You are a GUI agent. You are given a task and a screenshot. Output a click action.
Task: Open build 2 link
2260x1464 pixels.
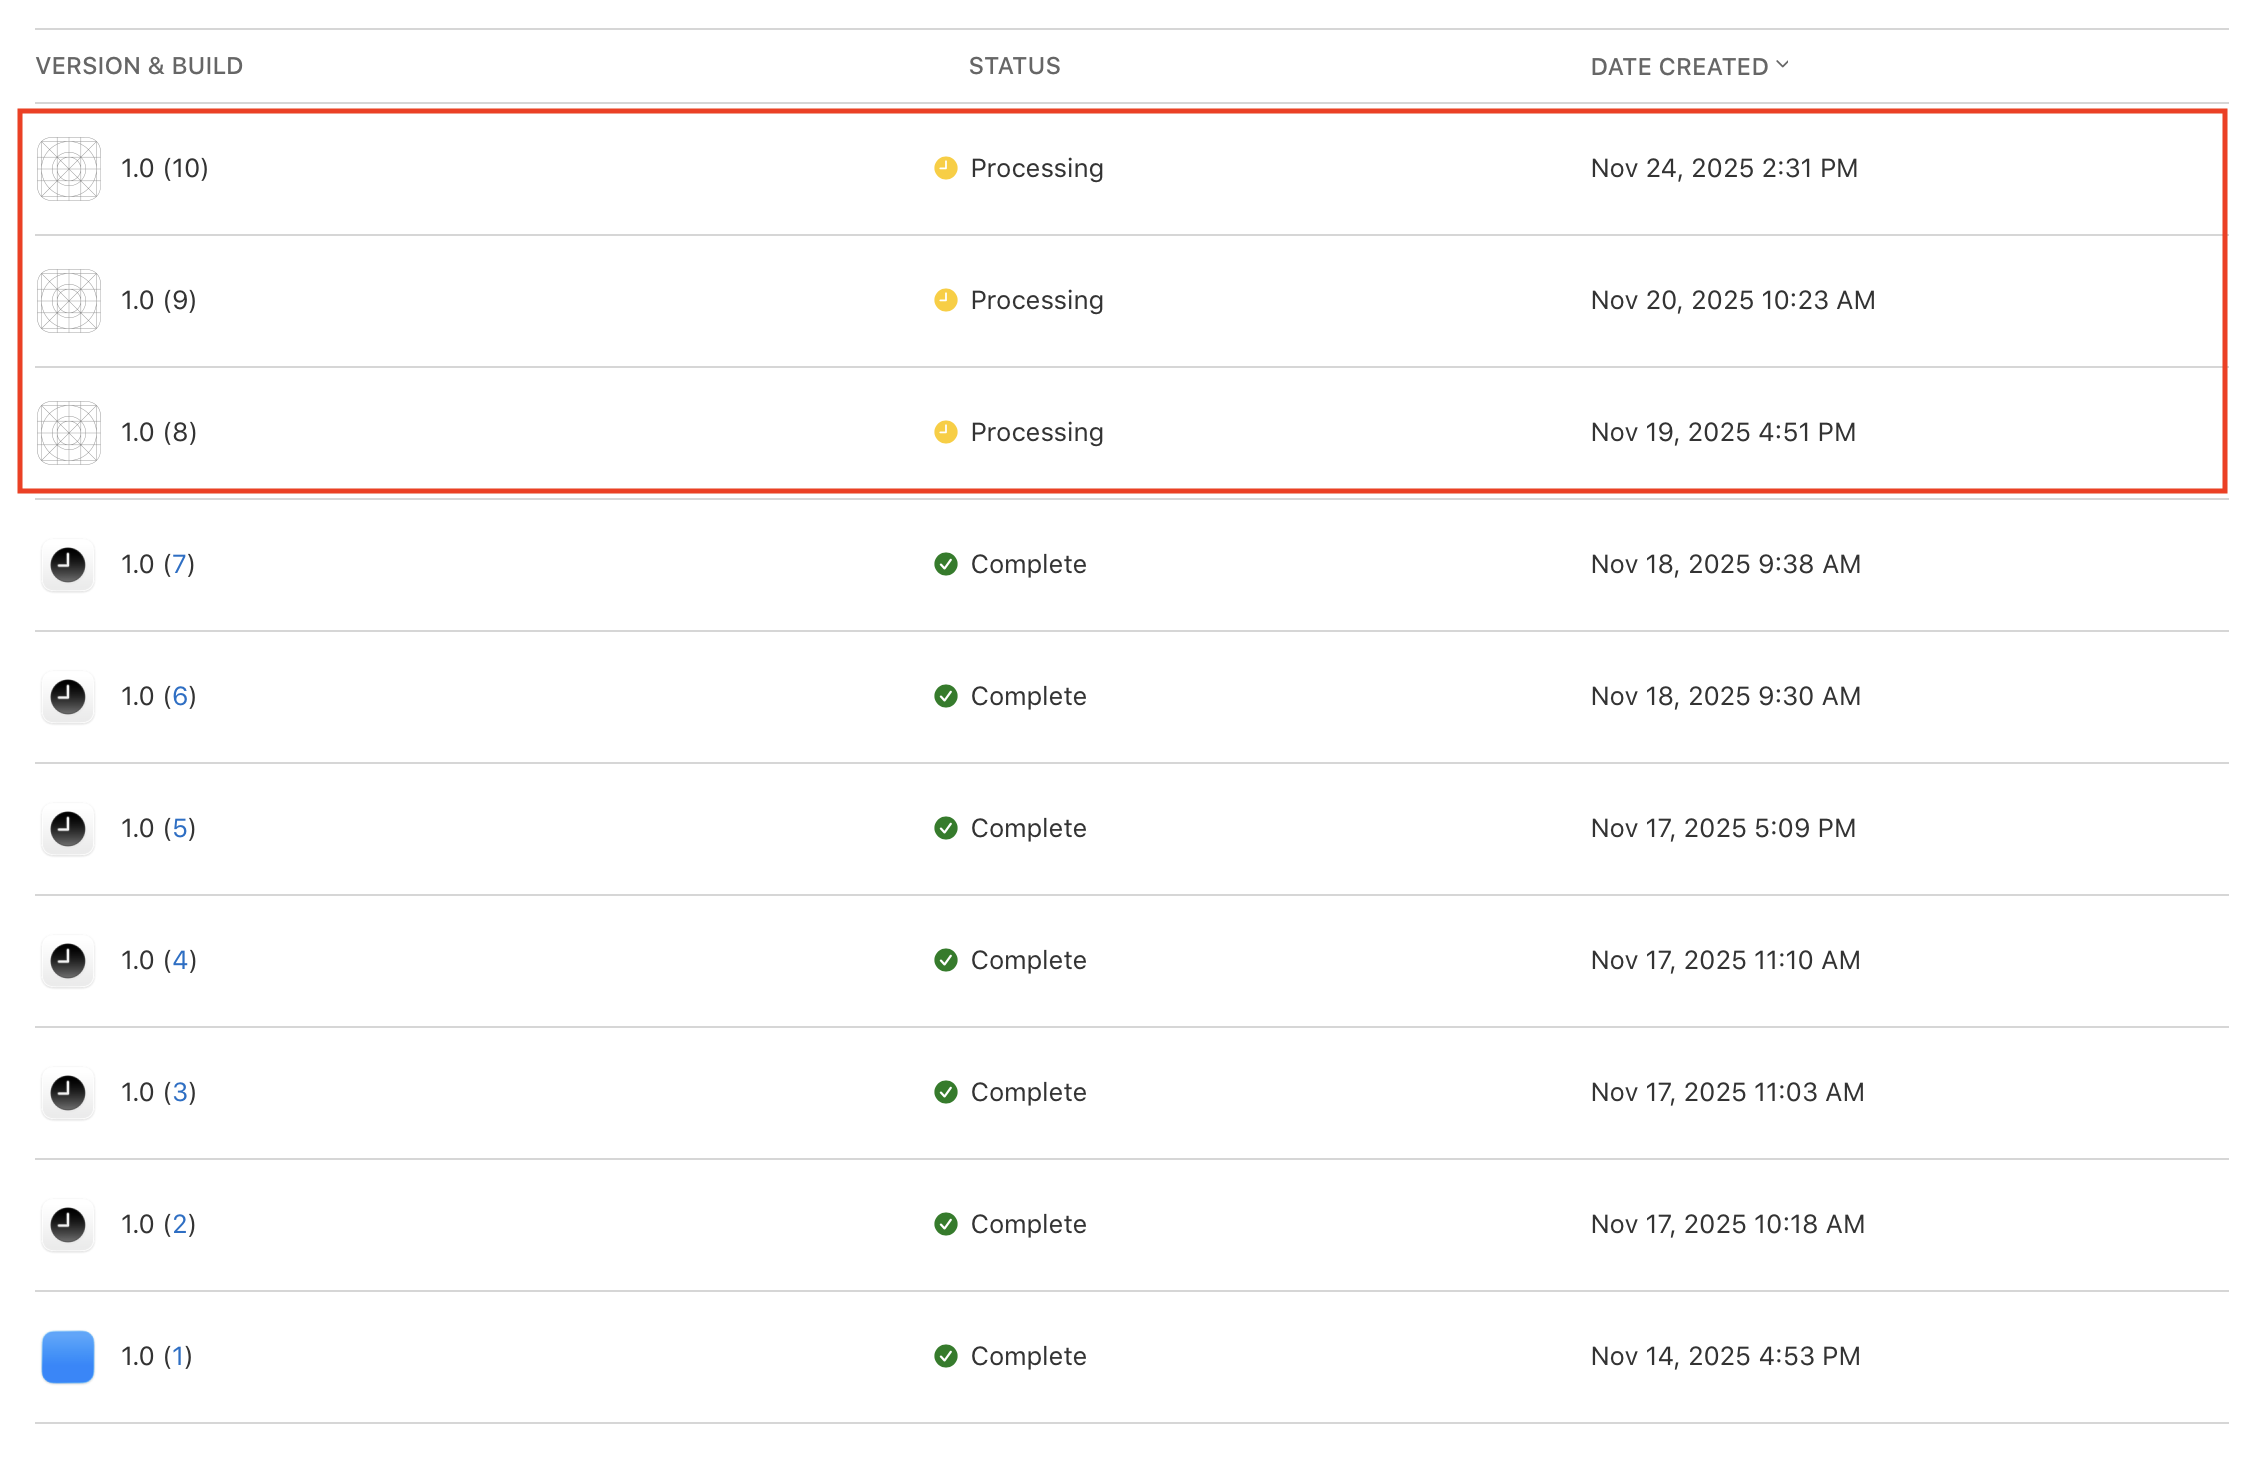[180, 1224]
